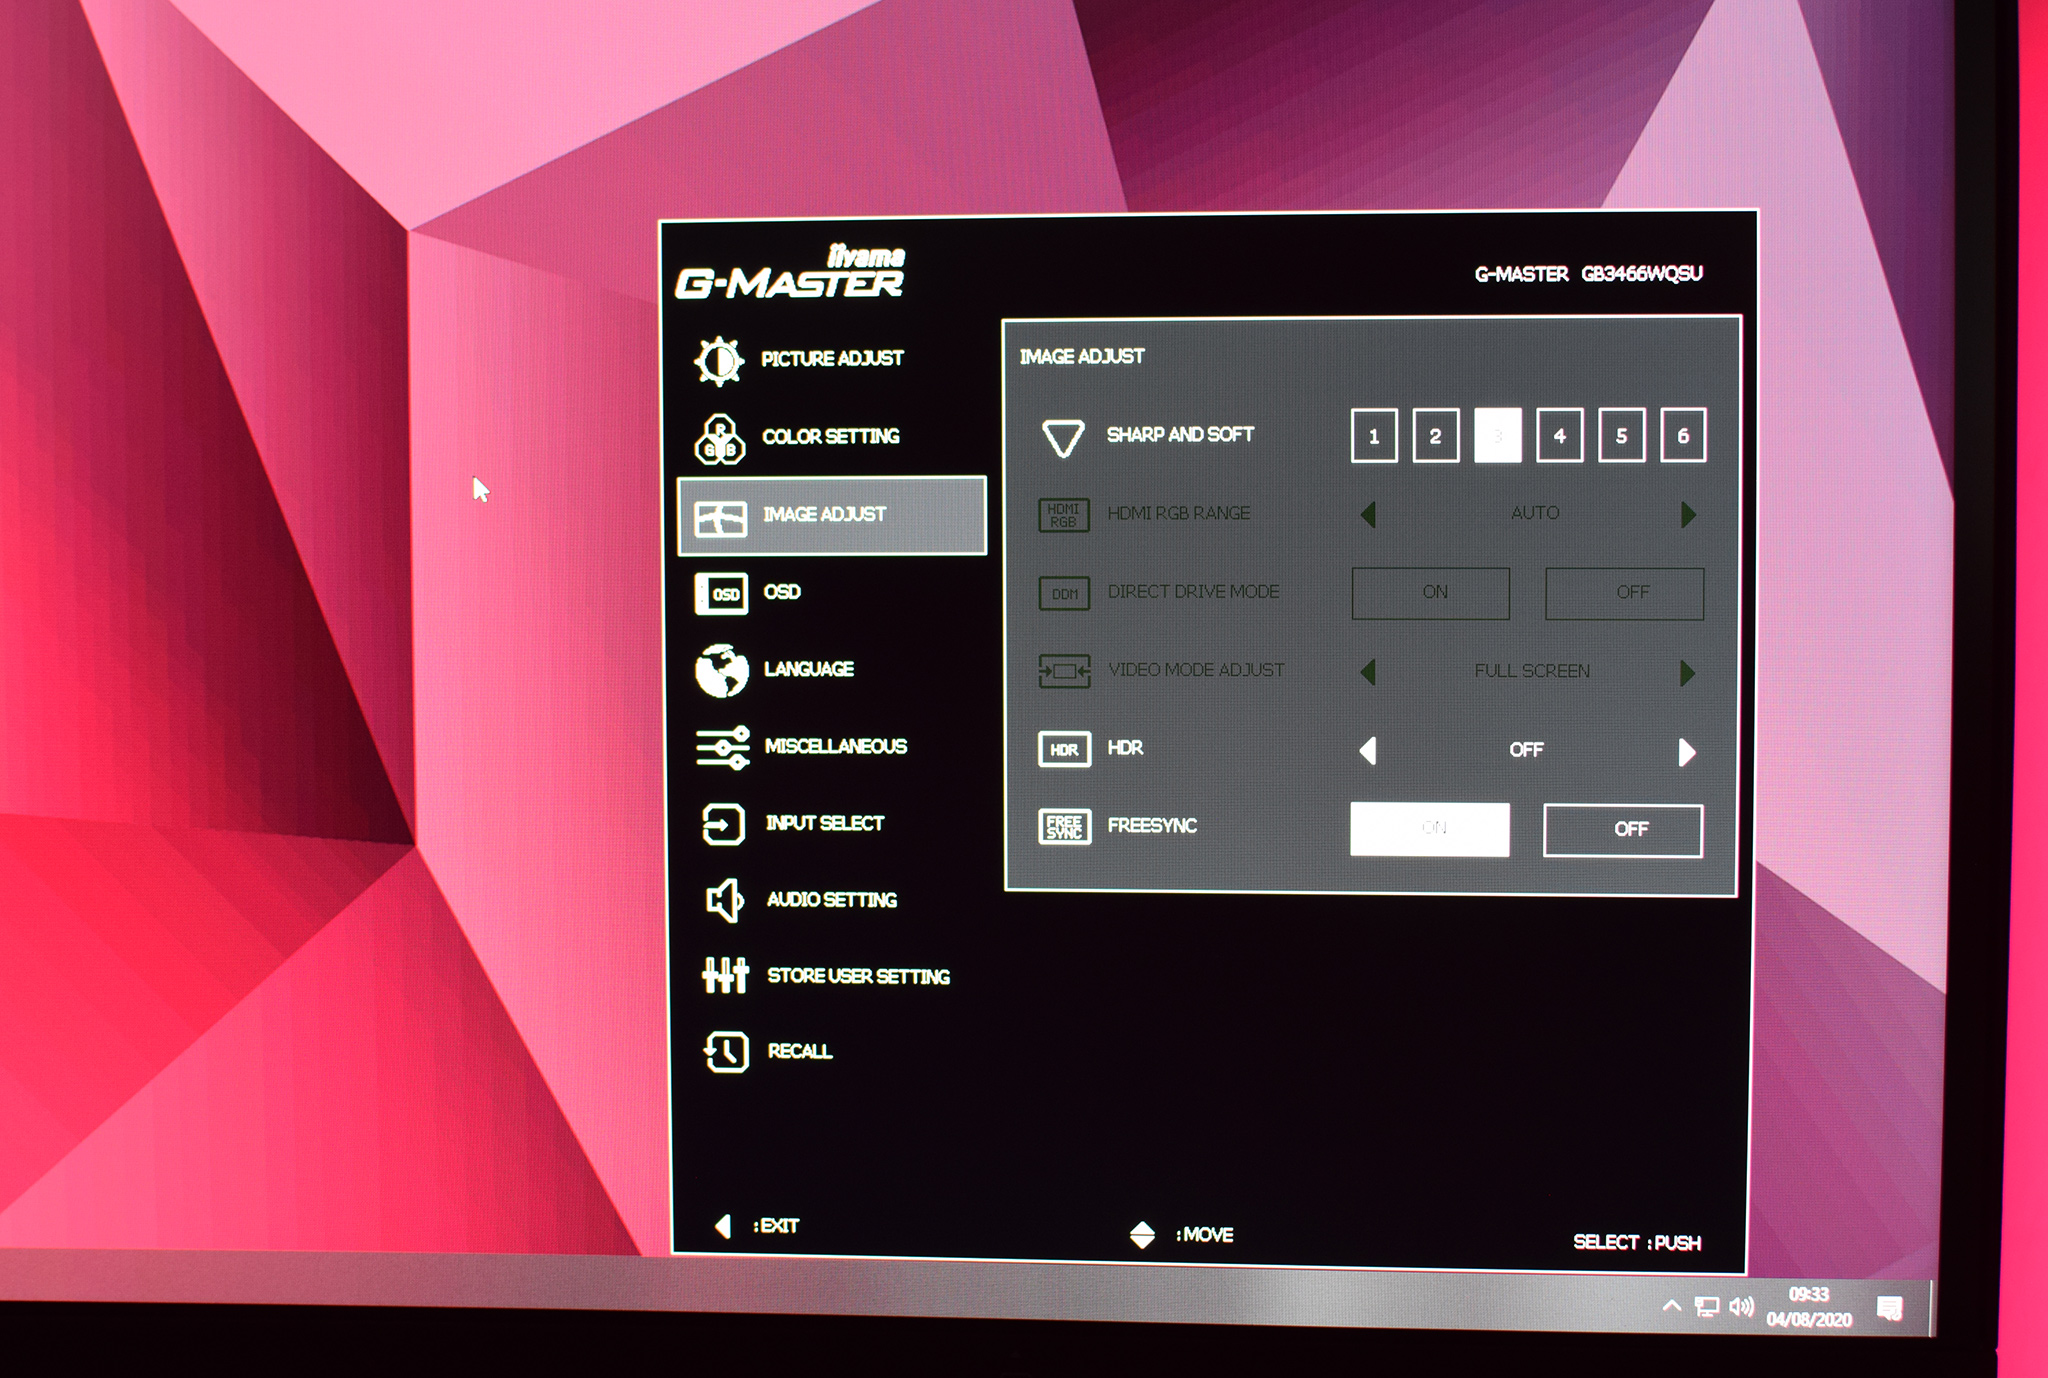Select sharpness level 5
This screenshot has height=1378, width=2048.
click(x=1621, y=436)
